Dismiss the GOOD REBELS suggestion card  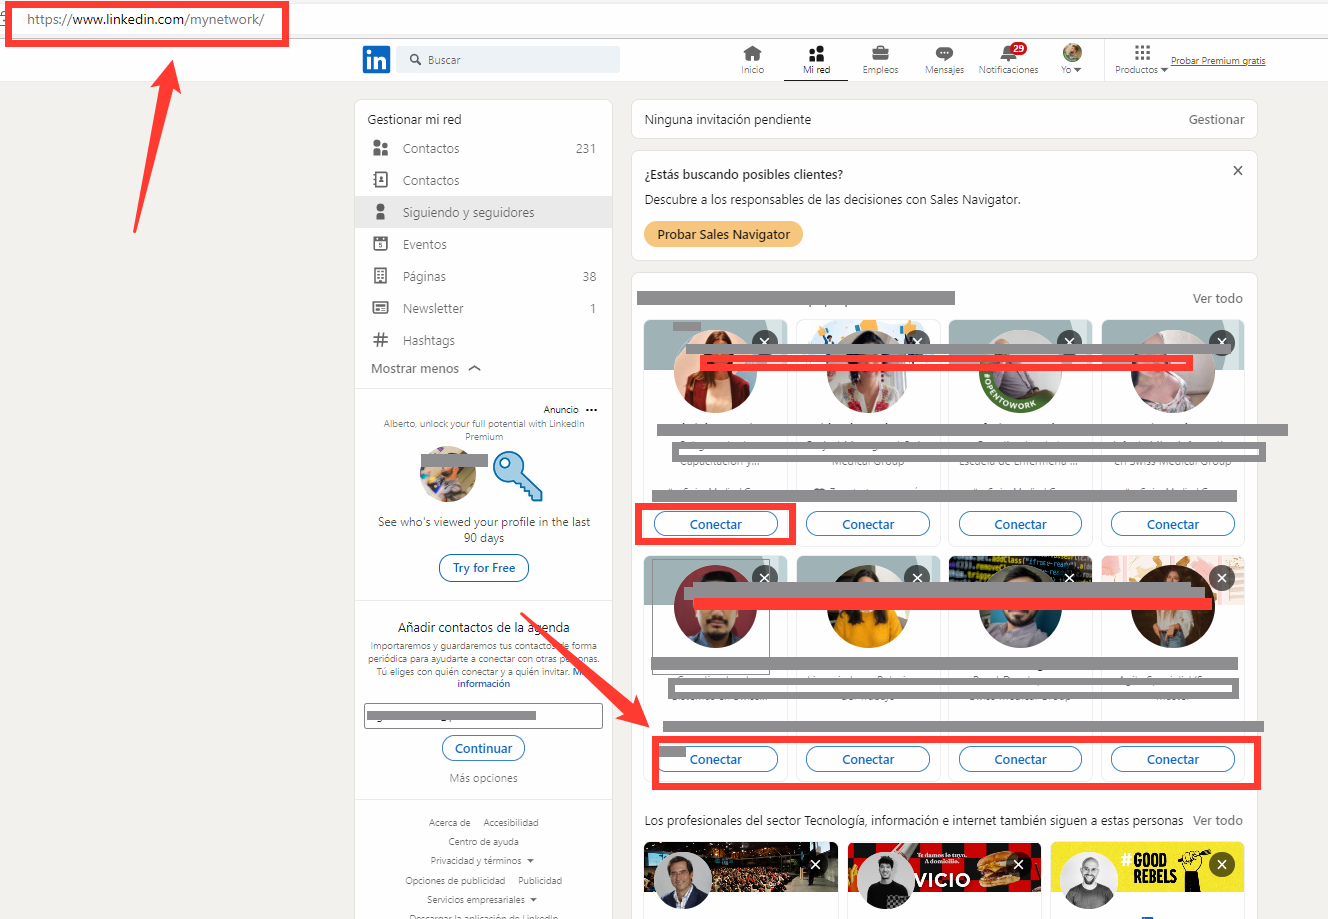coord(1221,865)
